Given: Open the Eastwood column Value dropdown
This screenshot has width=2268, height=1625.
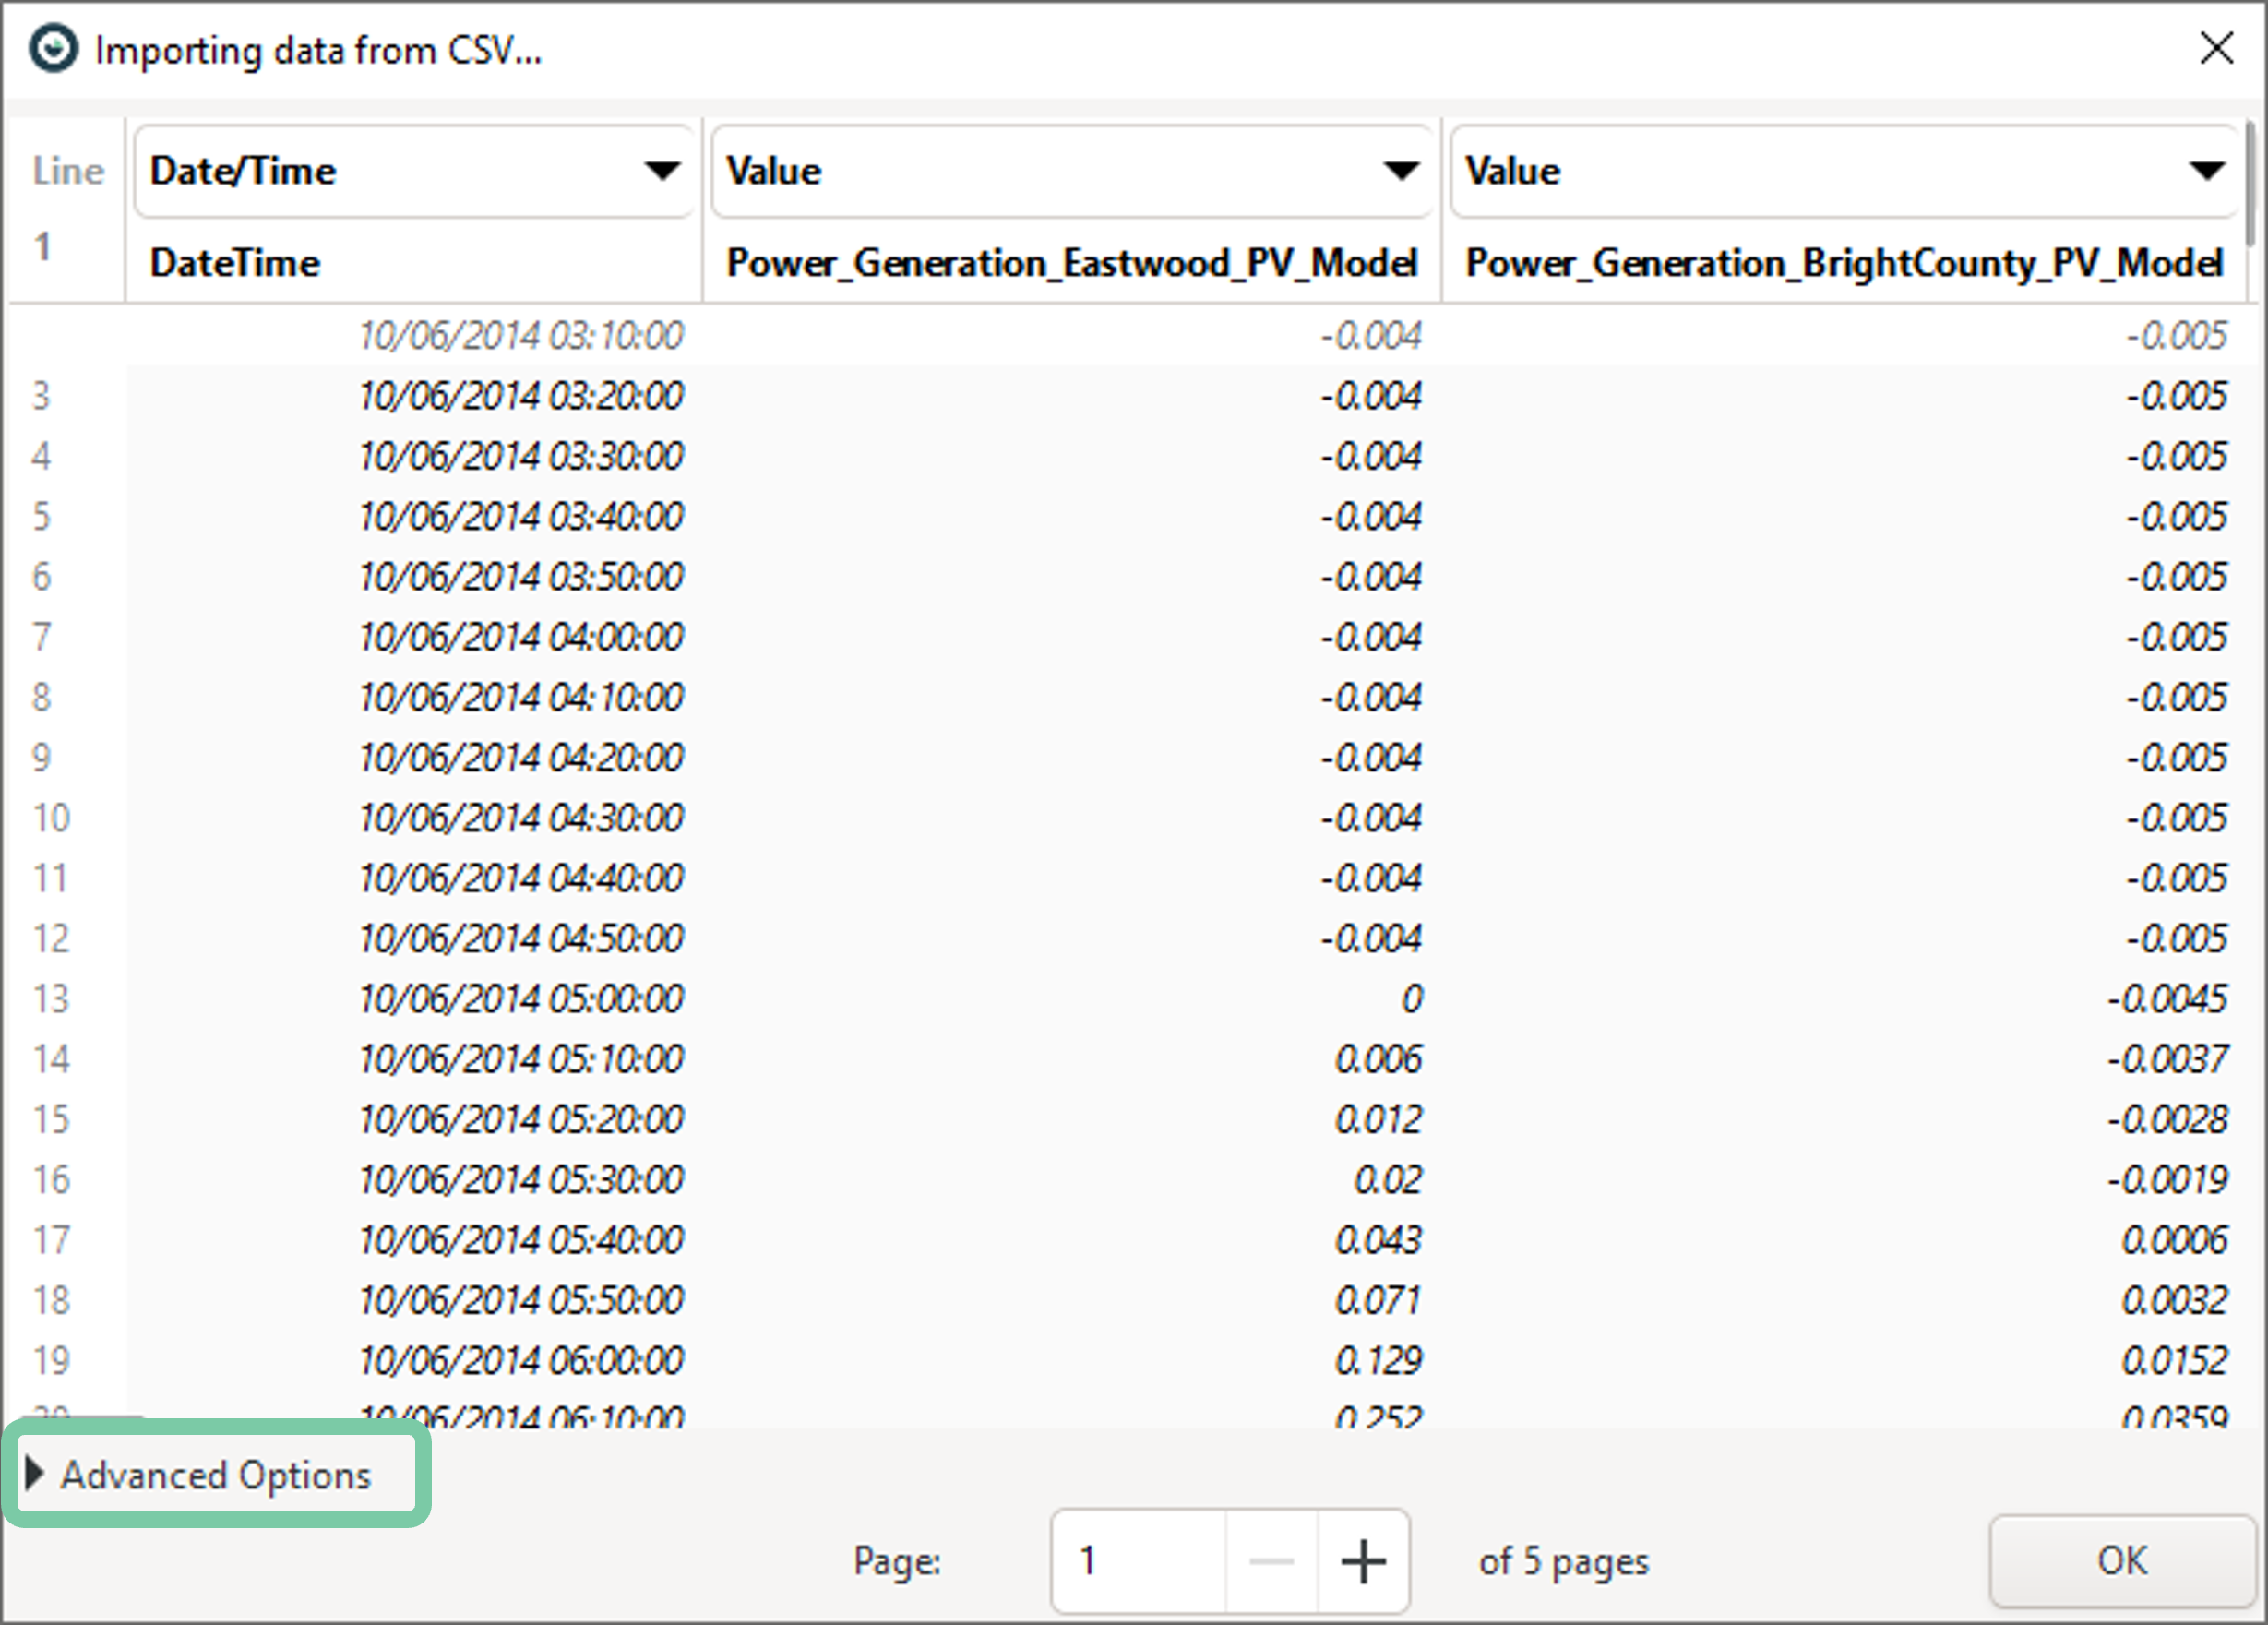Looking at the screenshot, I should click(1071, 171).
